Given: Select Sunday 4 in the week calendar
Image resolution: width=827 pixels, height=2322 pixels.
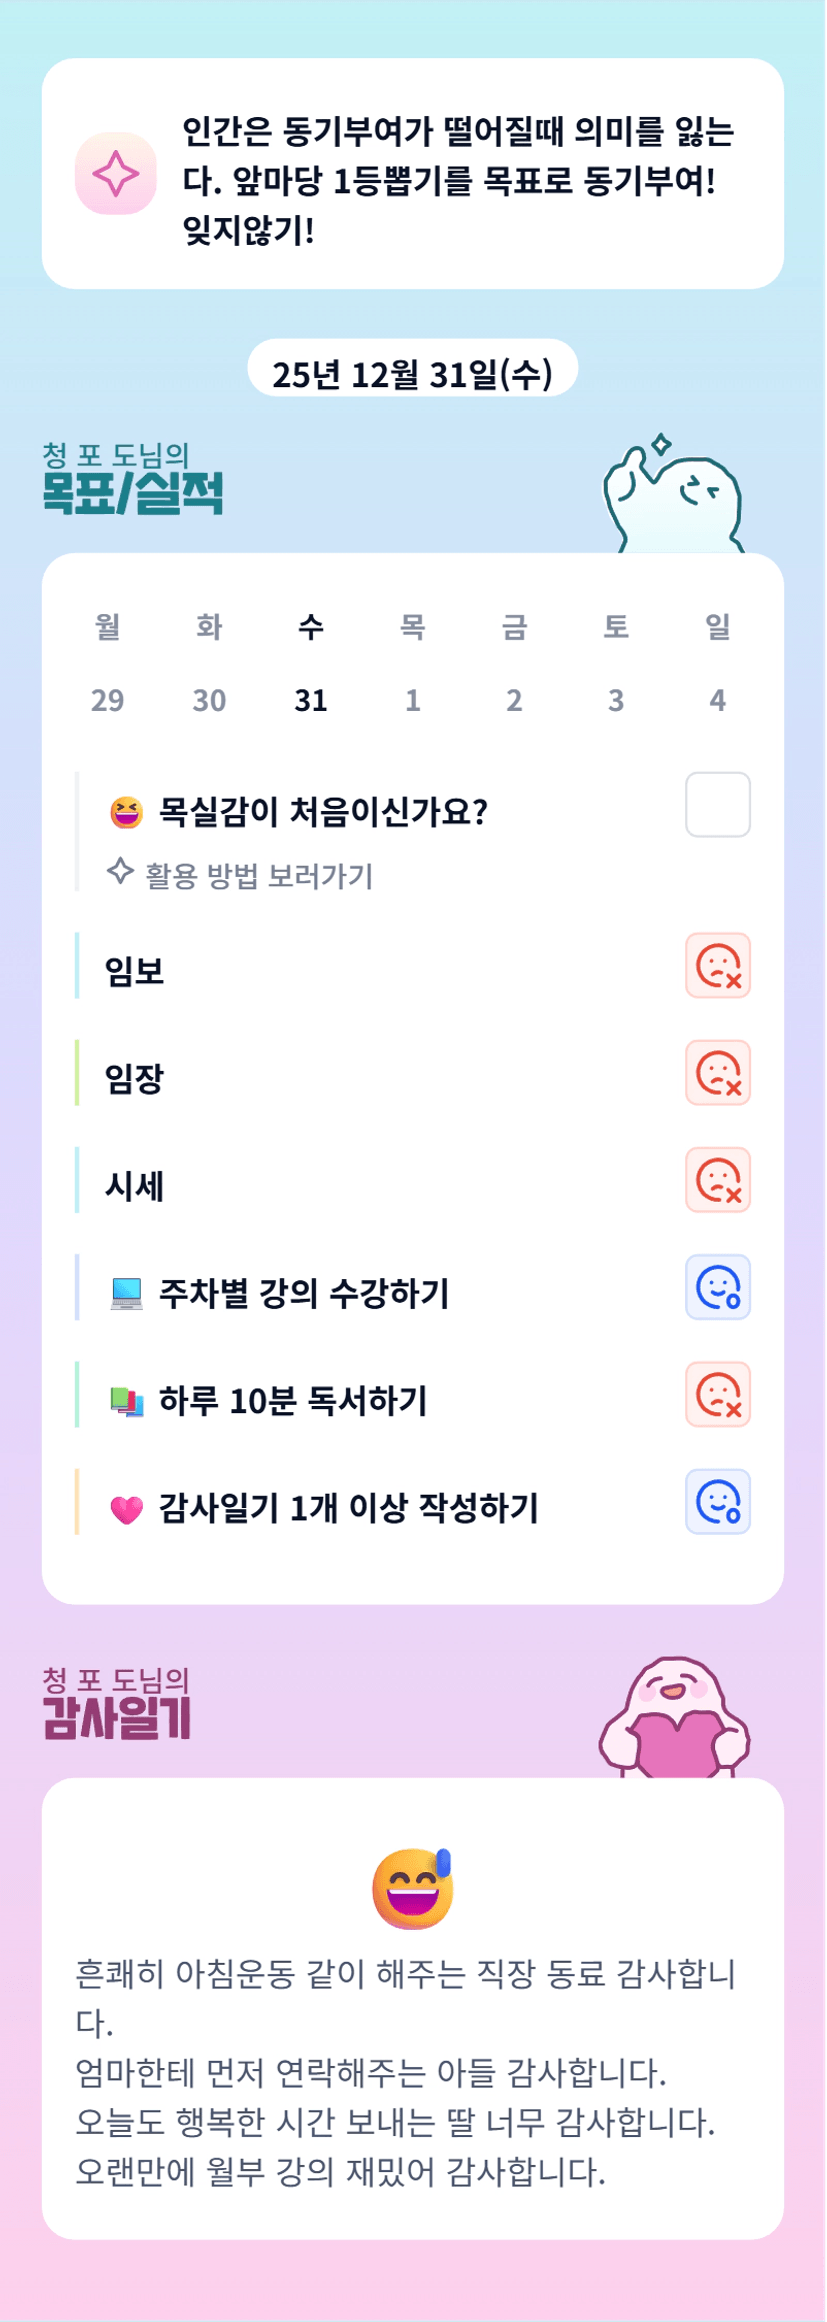Looking at the screenshot, I should 717,700.
